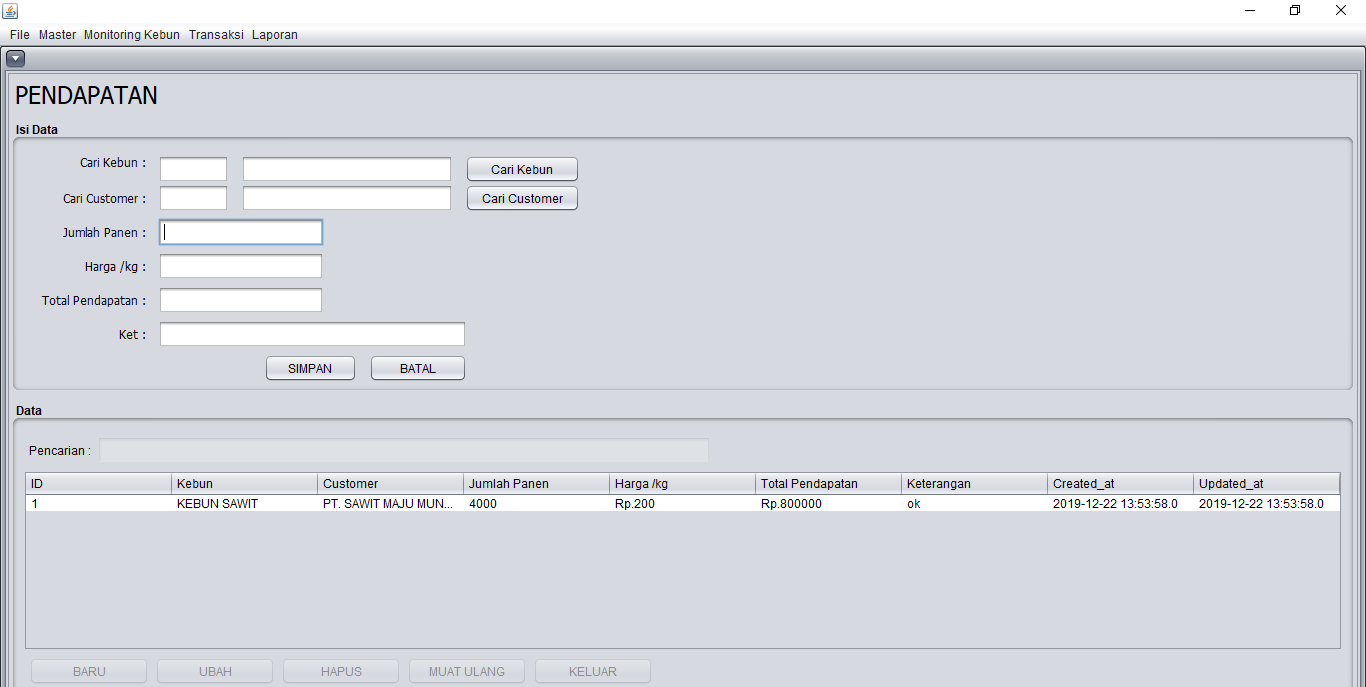The width and height of the screenshot is (1366, 687).
Task: Edit selection using UBAH
Action: coord(214,670)
